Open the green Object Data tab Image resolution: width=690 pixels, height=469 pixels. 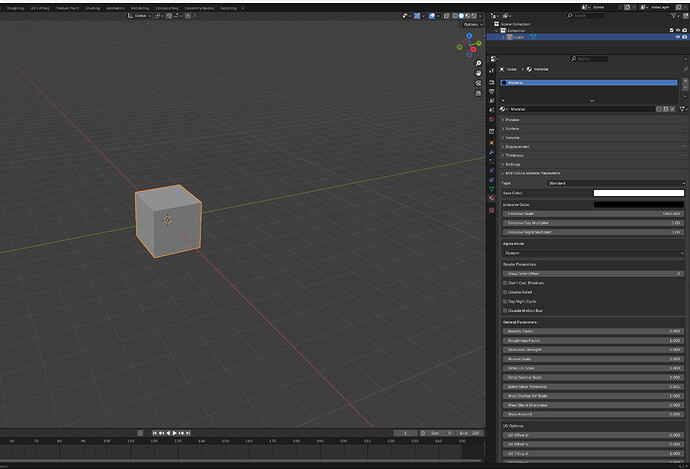point(492,189)
